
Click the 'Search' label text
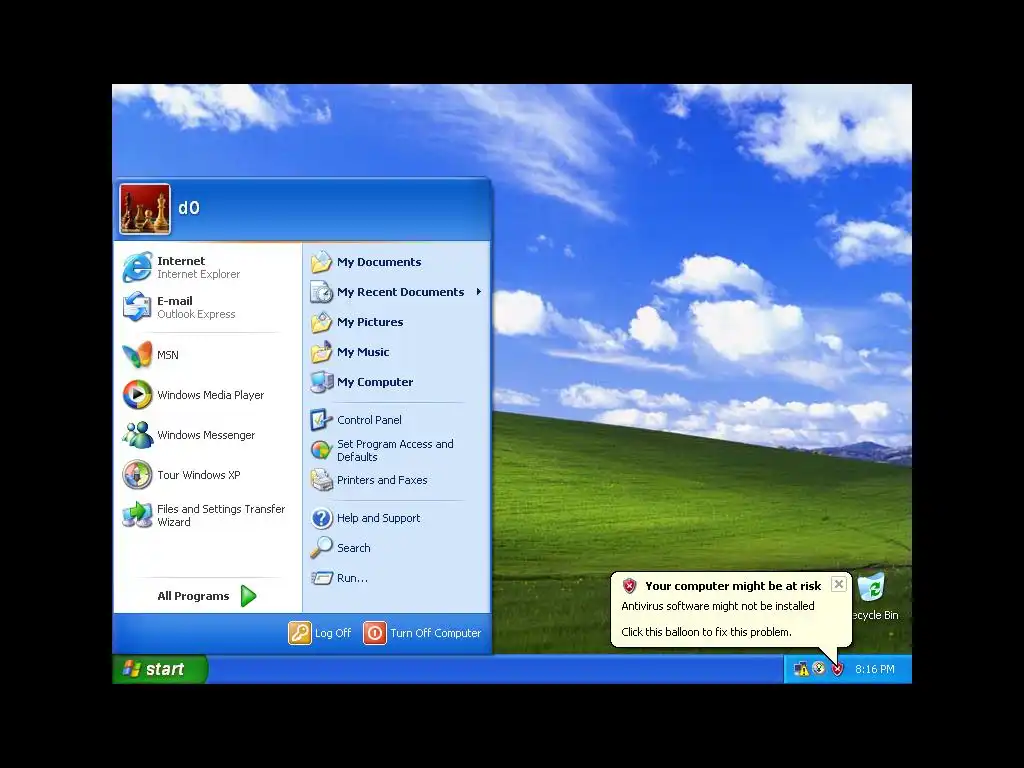(x=353, y=548)
